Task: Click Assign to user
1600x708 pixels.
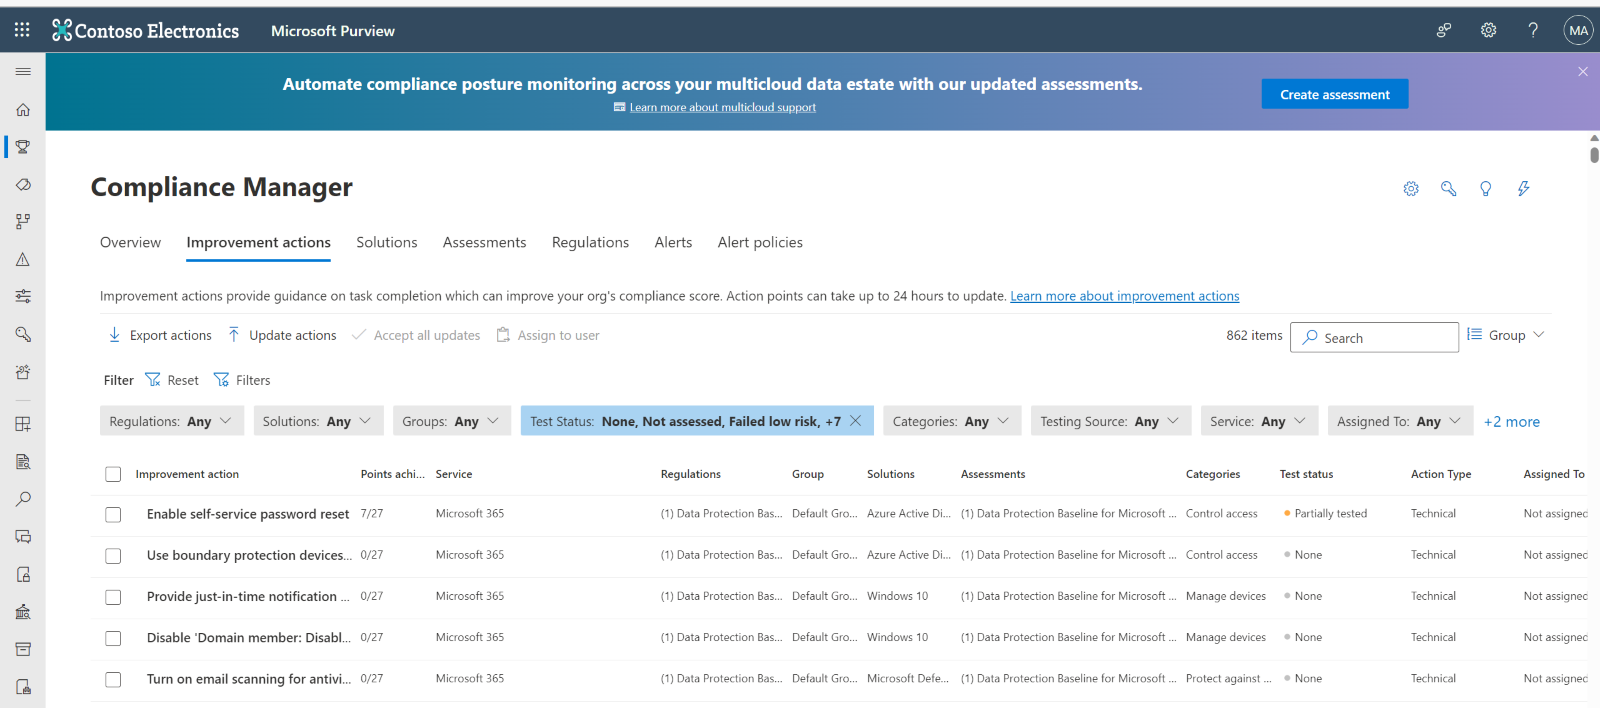Action: click(x=548, y=335)
